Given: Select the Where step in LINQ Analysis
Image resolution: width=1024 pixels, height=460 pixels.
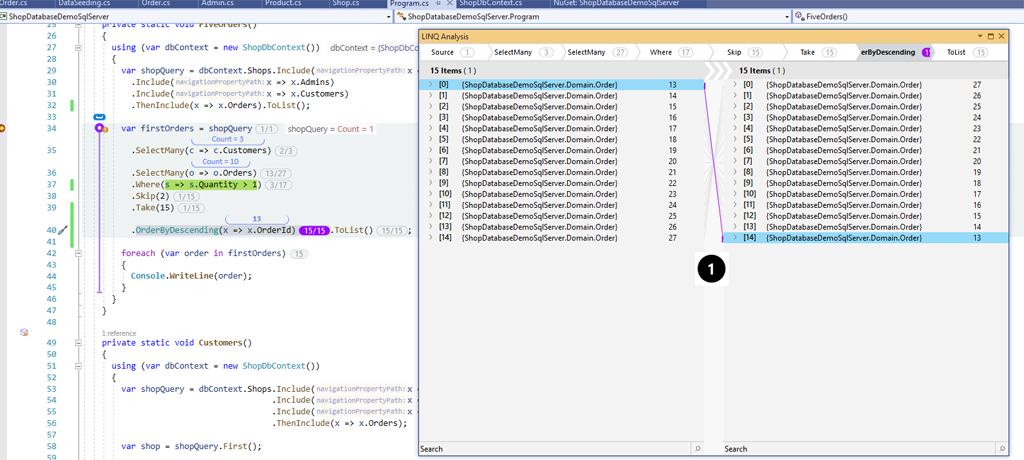Looking at the screenshot, I should pos(671,52).
